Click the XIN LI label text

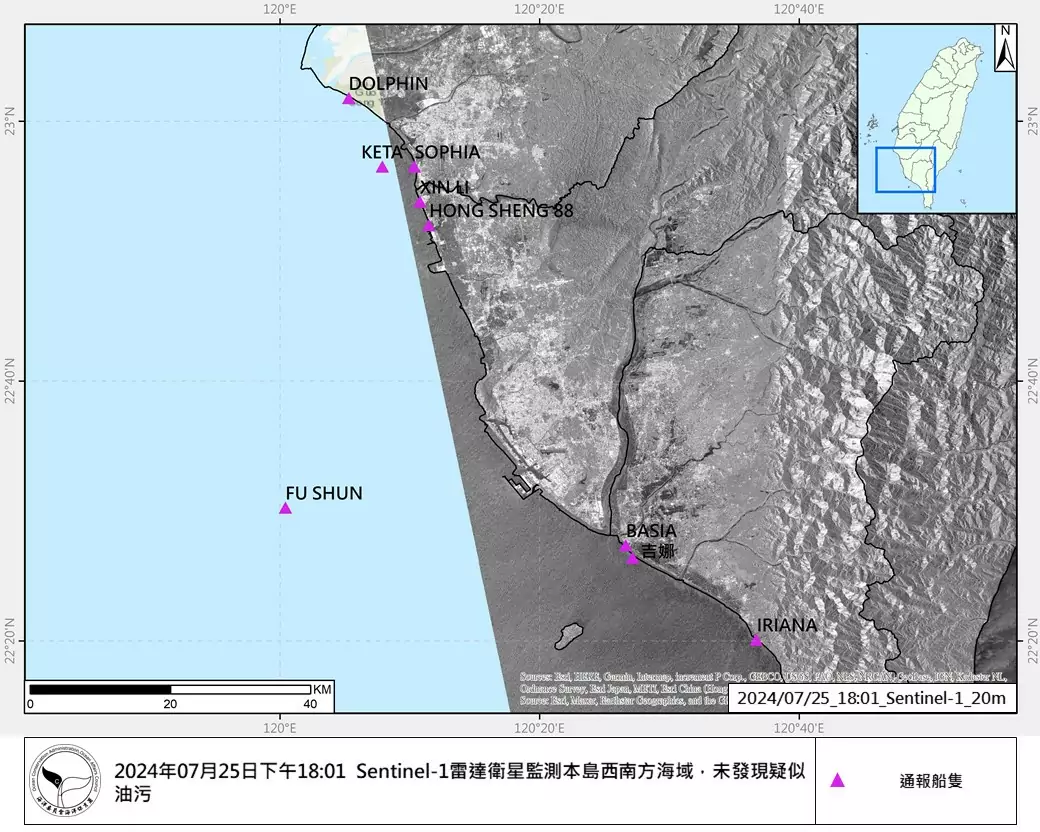[445, 188]
